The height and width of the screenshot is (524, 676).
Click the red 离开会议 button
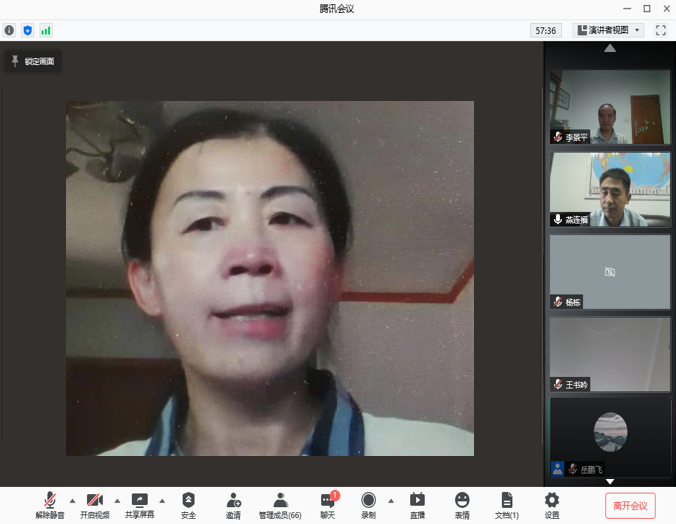click(630, 505)
